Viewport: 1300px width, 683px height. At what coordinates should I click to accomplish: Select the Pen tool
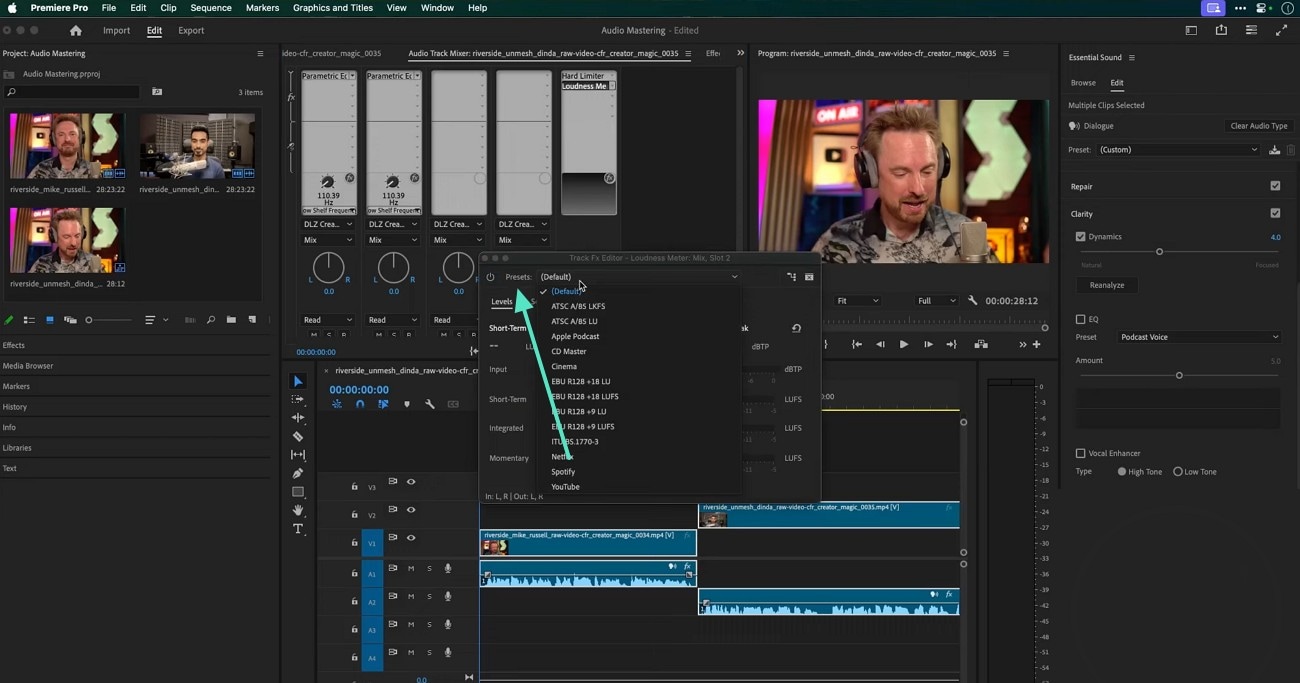[x=298, y=473]
